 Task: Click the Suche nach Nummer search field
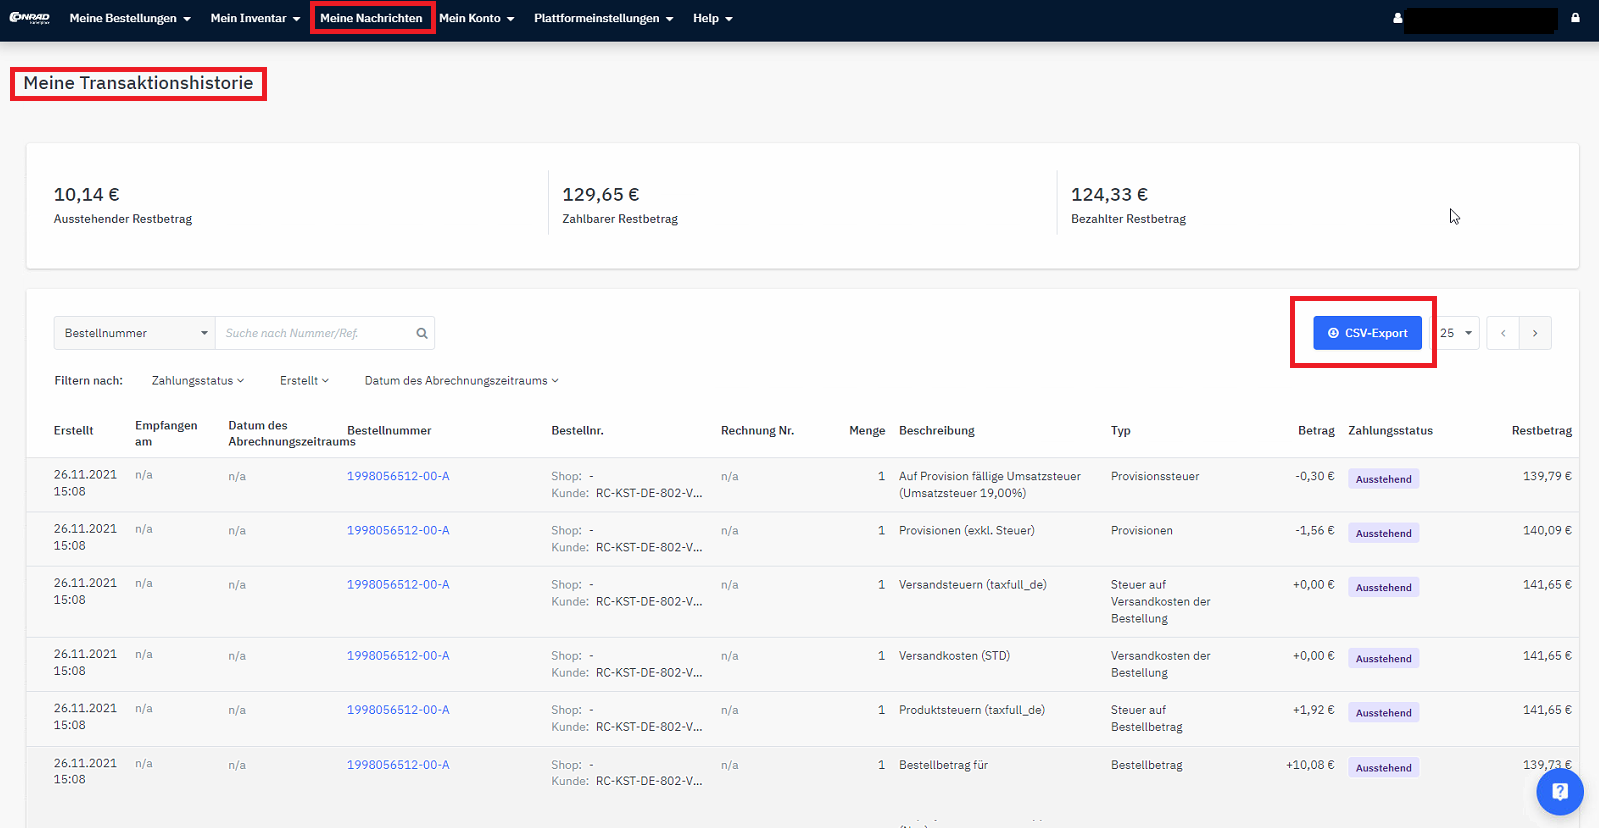315,334
